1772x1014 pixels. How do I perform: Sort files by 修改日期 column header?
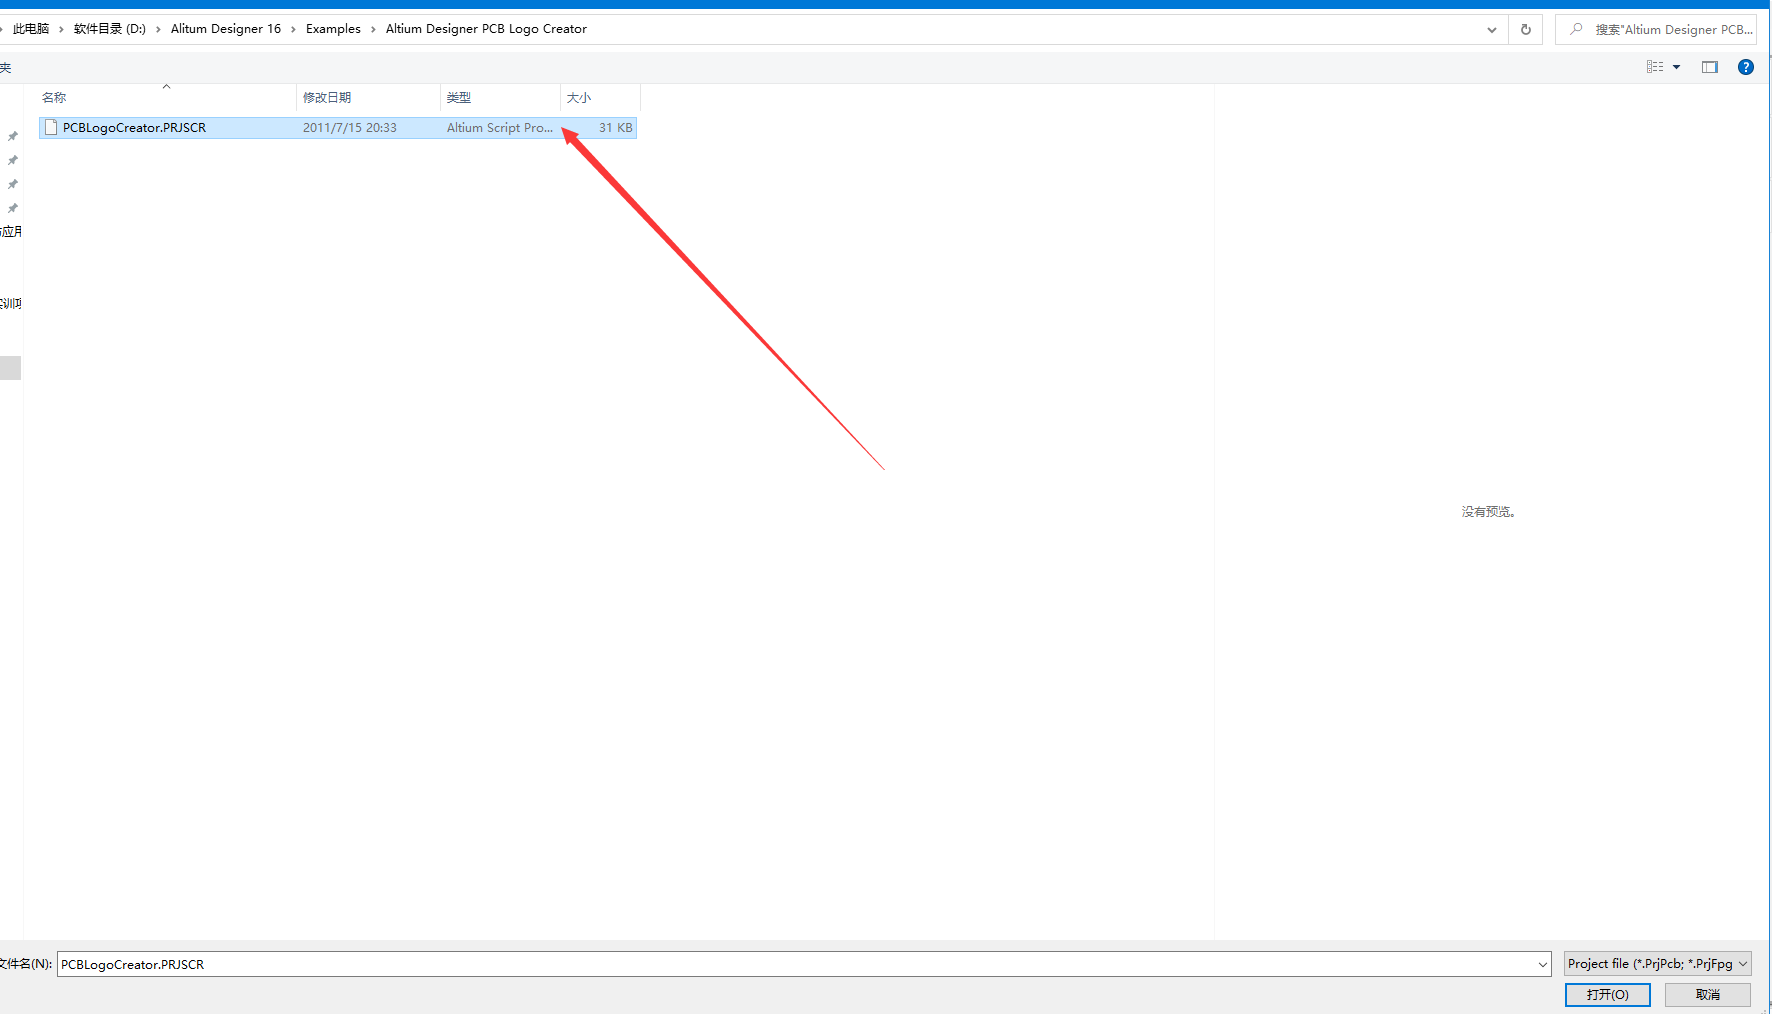click(327, 98)
